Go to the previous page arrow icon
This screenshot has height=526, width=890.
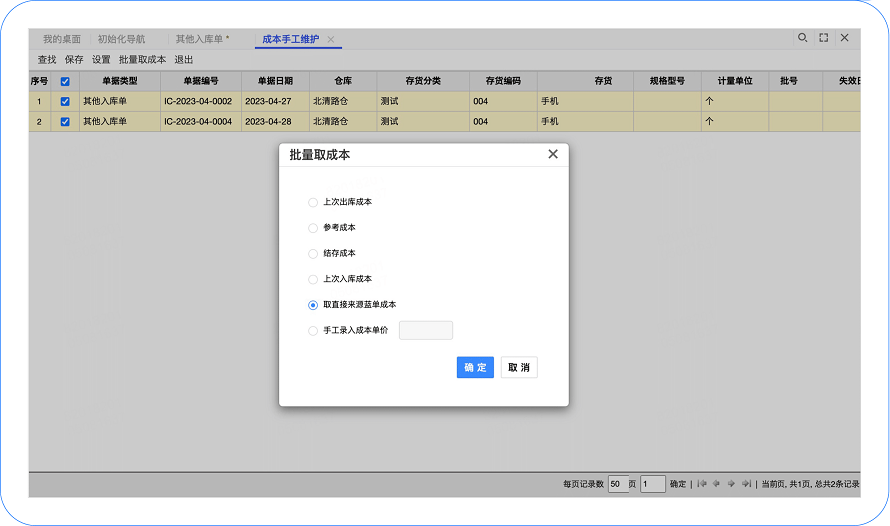pyautogui.click(x=716, y=484)
